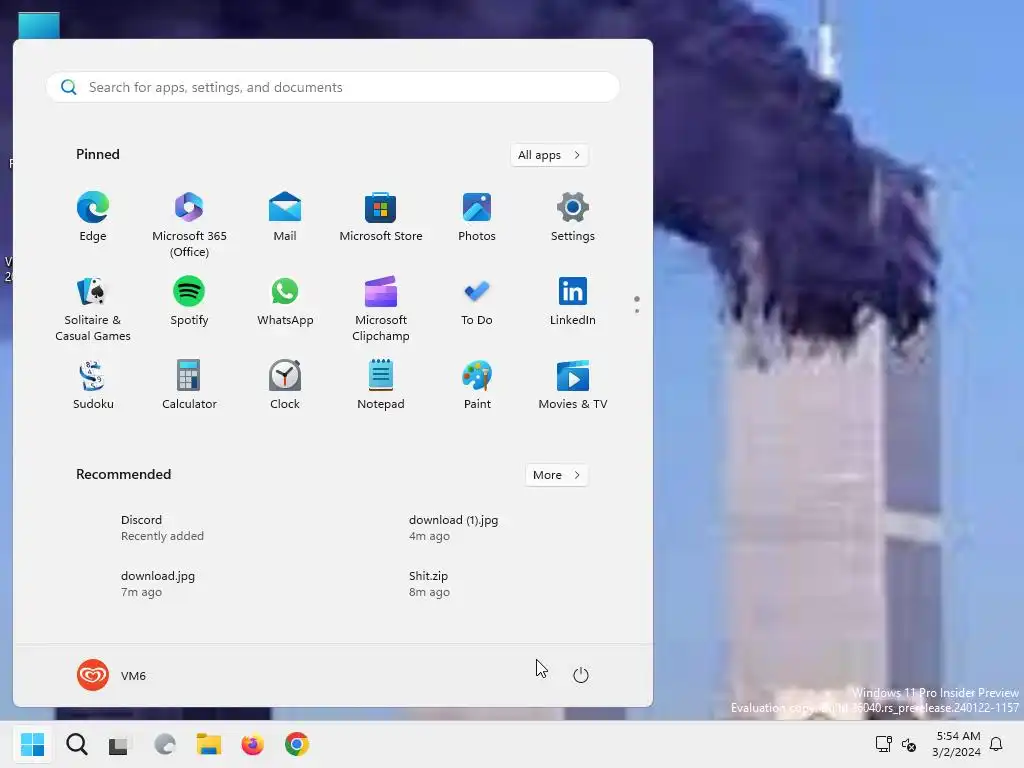The height and width of the screenshot is (768, 1024).
Task: Open Microsoft Clipchamp
Action: [x=381, y=309]
